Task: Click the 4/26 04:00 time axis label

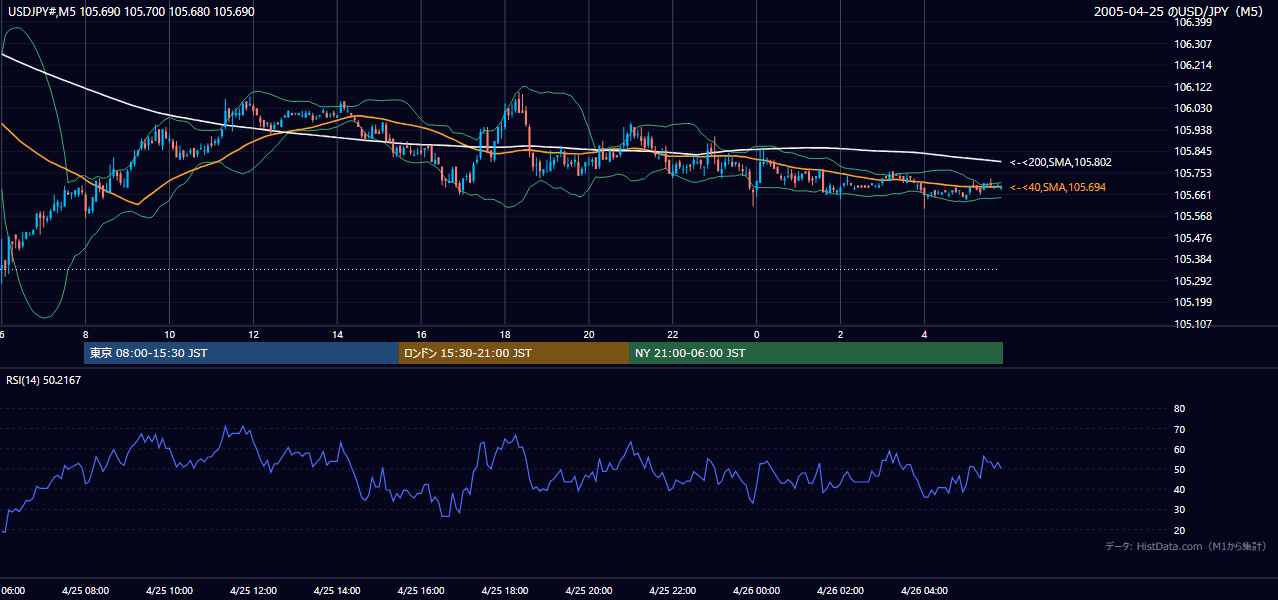Action: [924, 590]
